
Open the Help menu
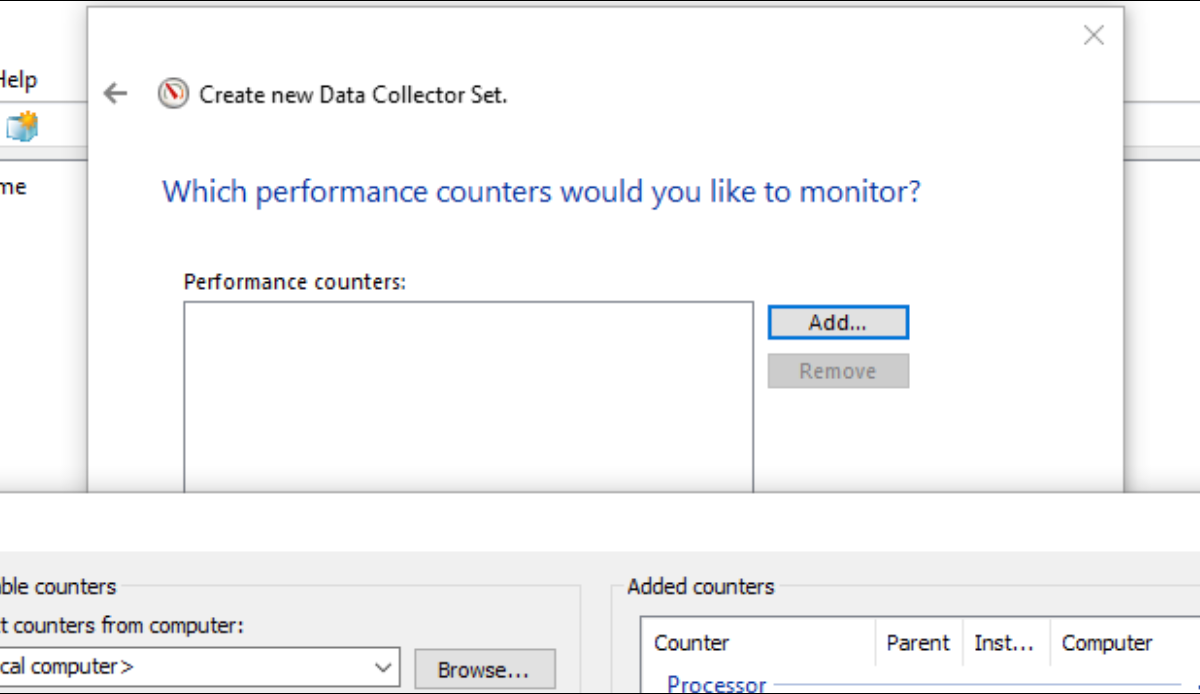tap(18, 79)
